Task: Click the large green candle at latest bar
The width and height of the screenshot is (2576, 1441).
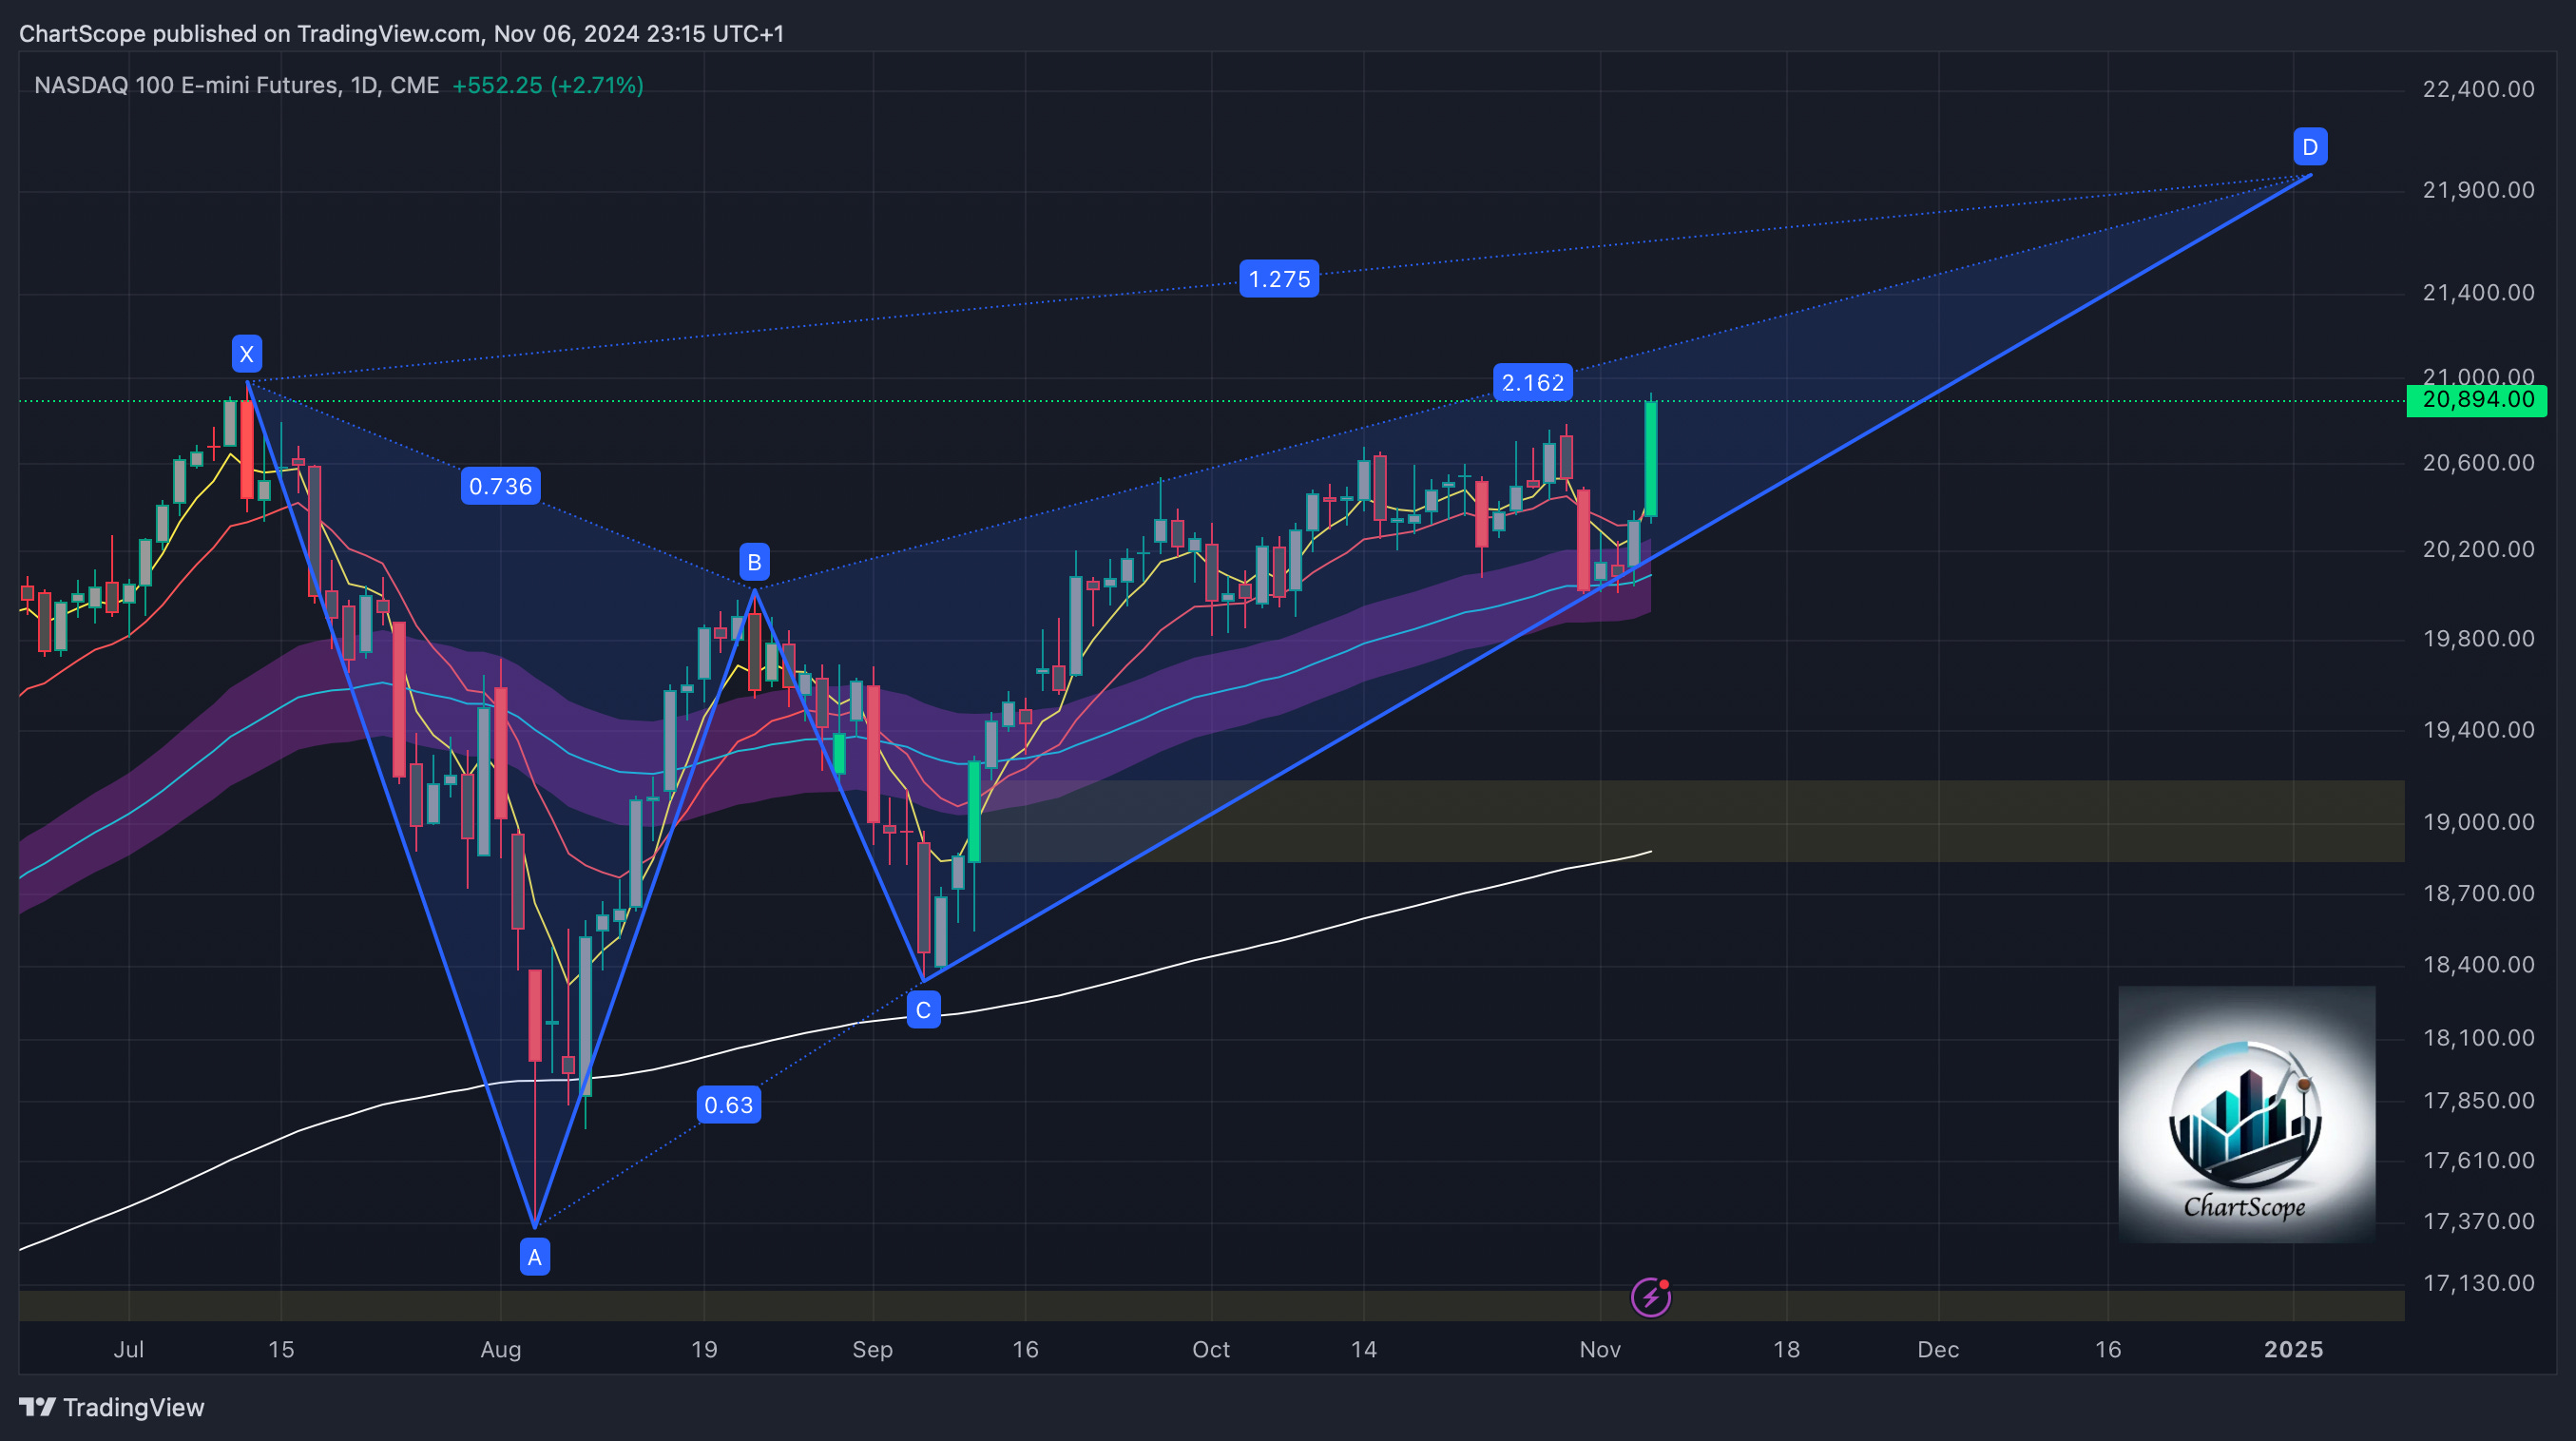Action: [1651, 460]
